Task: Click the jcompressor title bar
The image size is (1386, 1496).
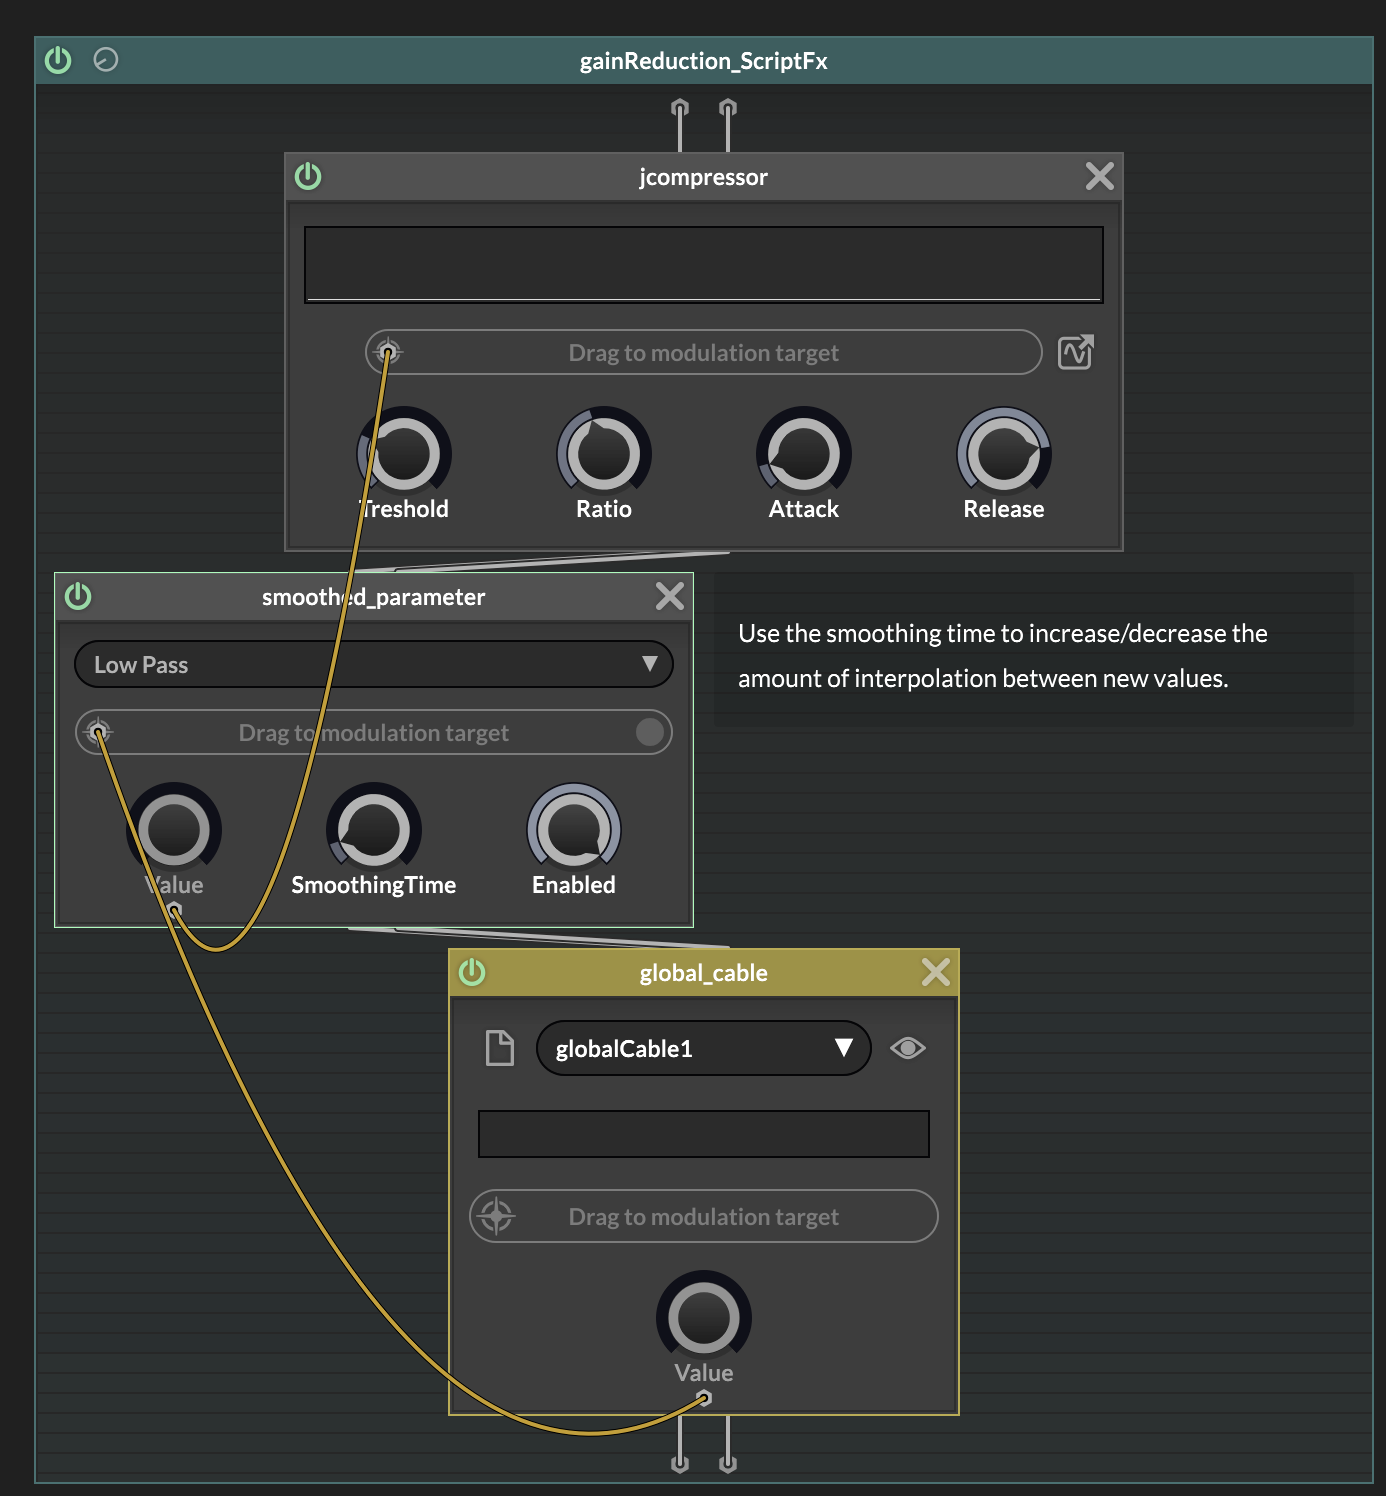Action: (703, 177)
